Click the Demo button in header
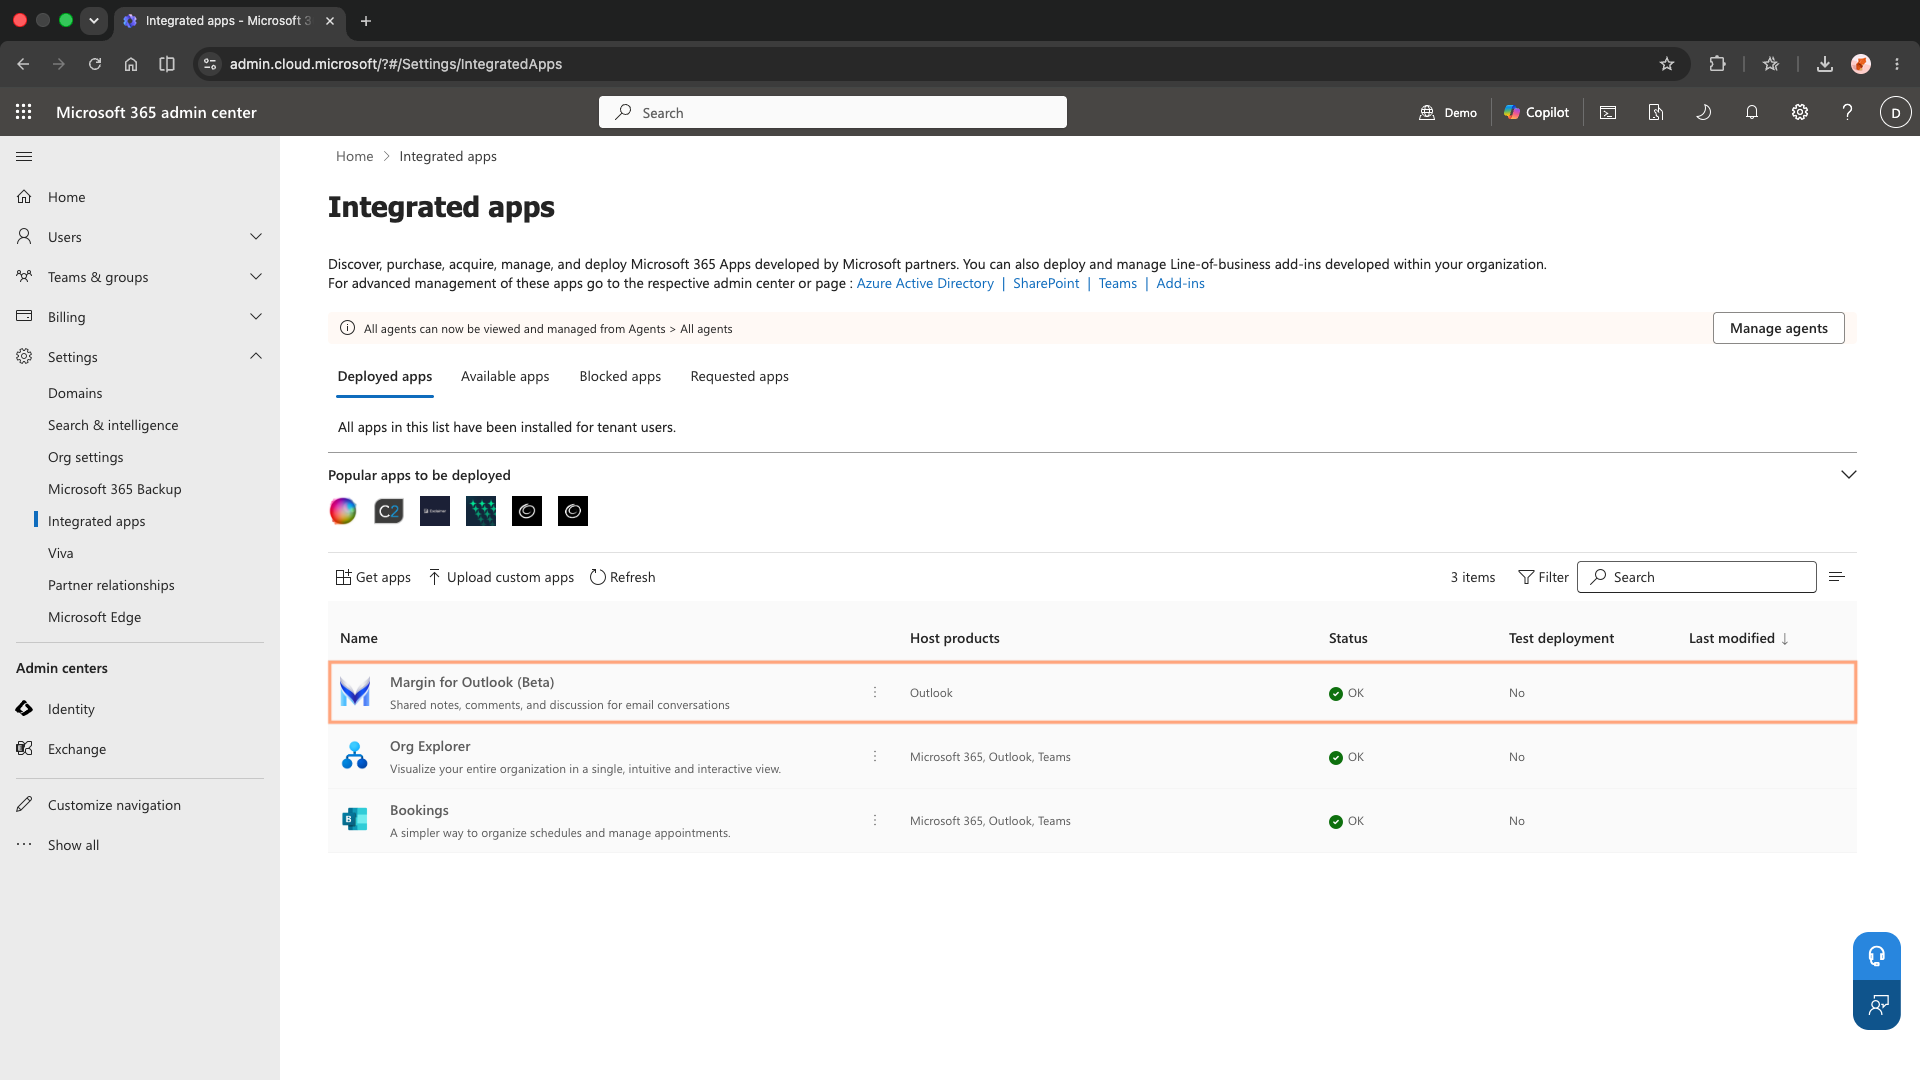The image size is (1920, 1080). pyautogui.click(x=1448, y=112)
